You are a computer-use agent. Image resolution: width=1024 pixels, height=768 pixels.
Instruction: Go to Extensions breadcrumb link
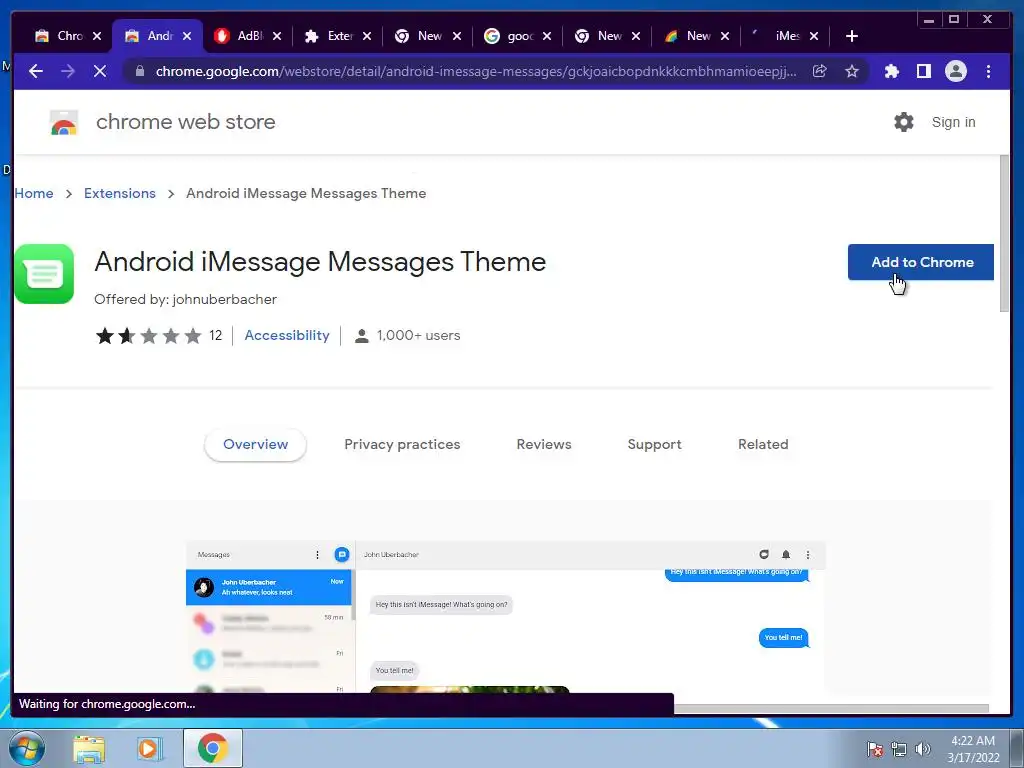120,193
